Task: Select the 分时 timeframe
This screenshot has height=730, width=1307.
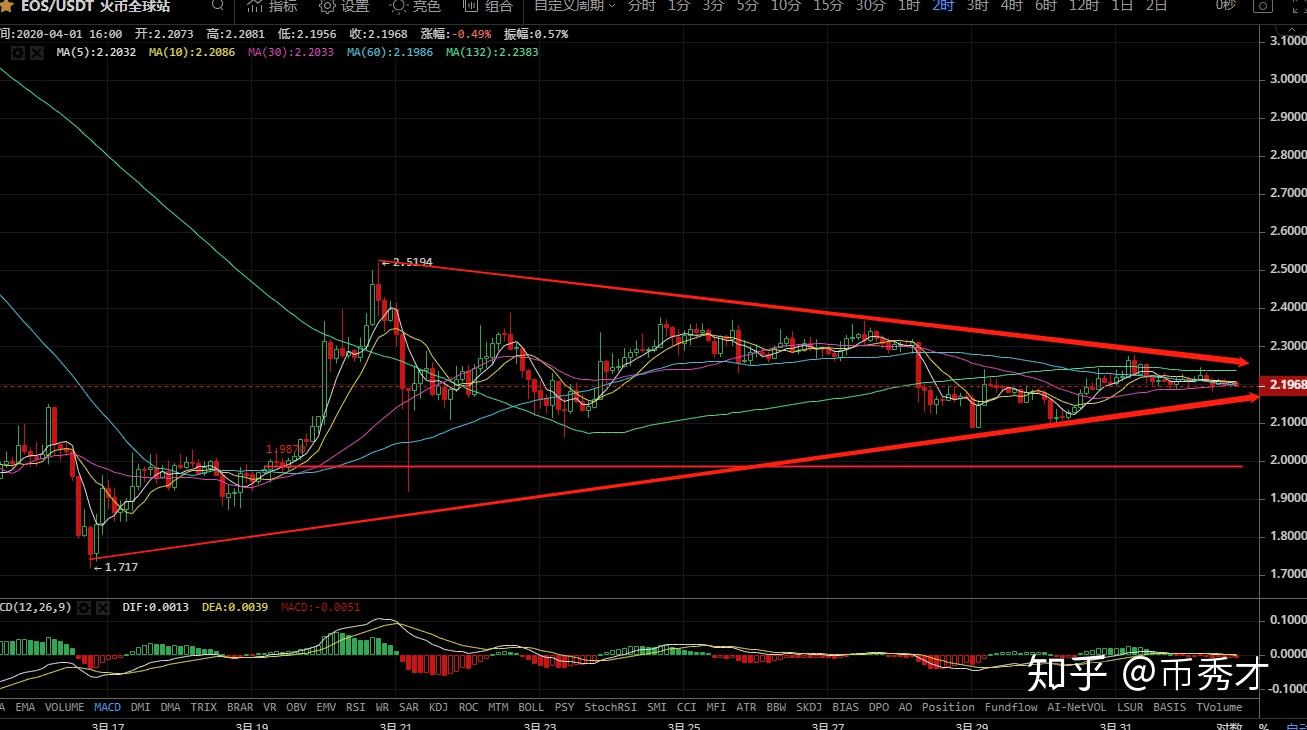Action: 641,5
